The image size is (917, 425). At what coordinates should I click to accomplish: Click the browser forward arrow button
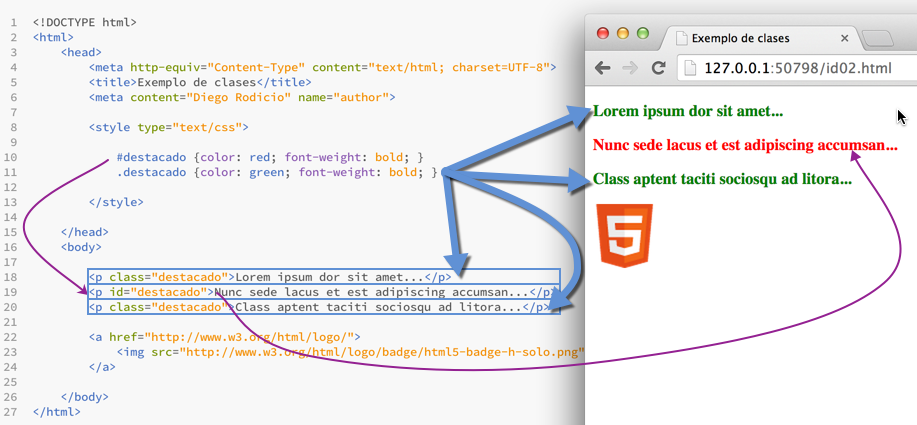pos(630,68)
